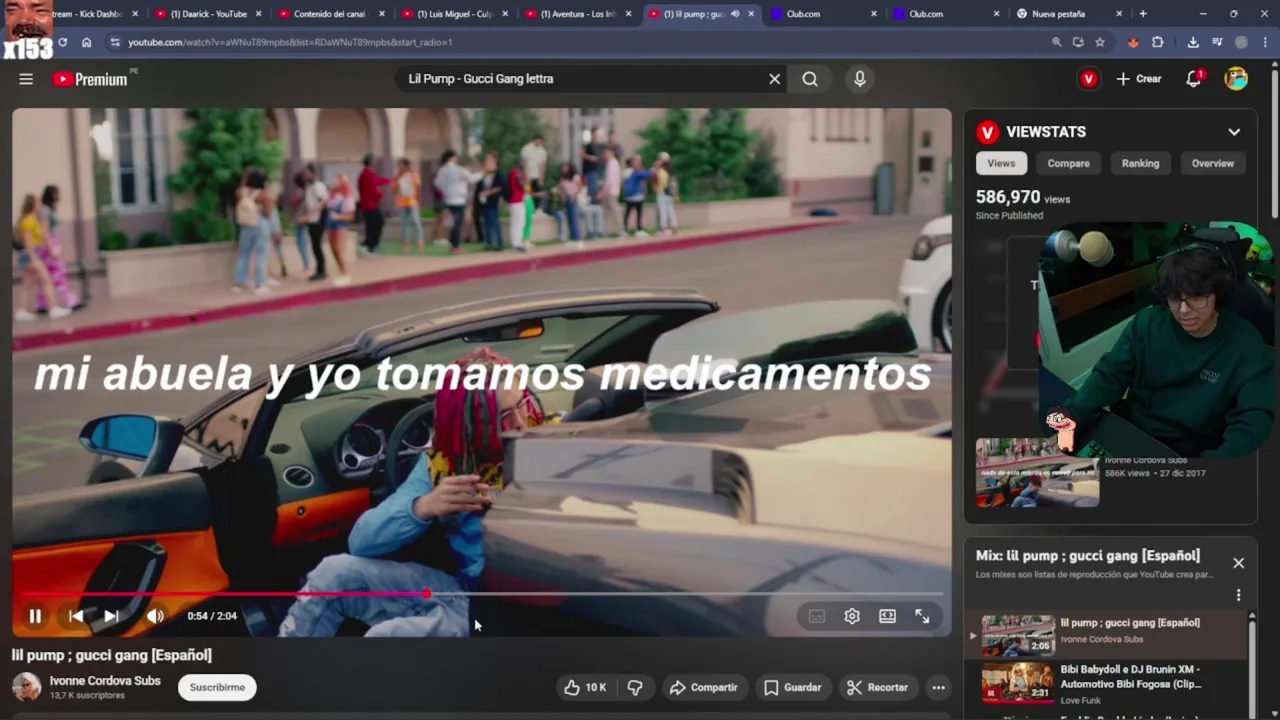Viewport: 1280px width, 720px height.
Task: Open a new browser tab plus
Action: (1143, 14)
